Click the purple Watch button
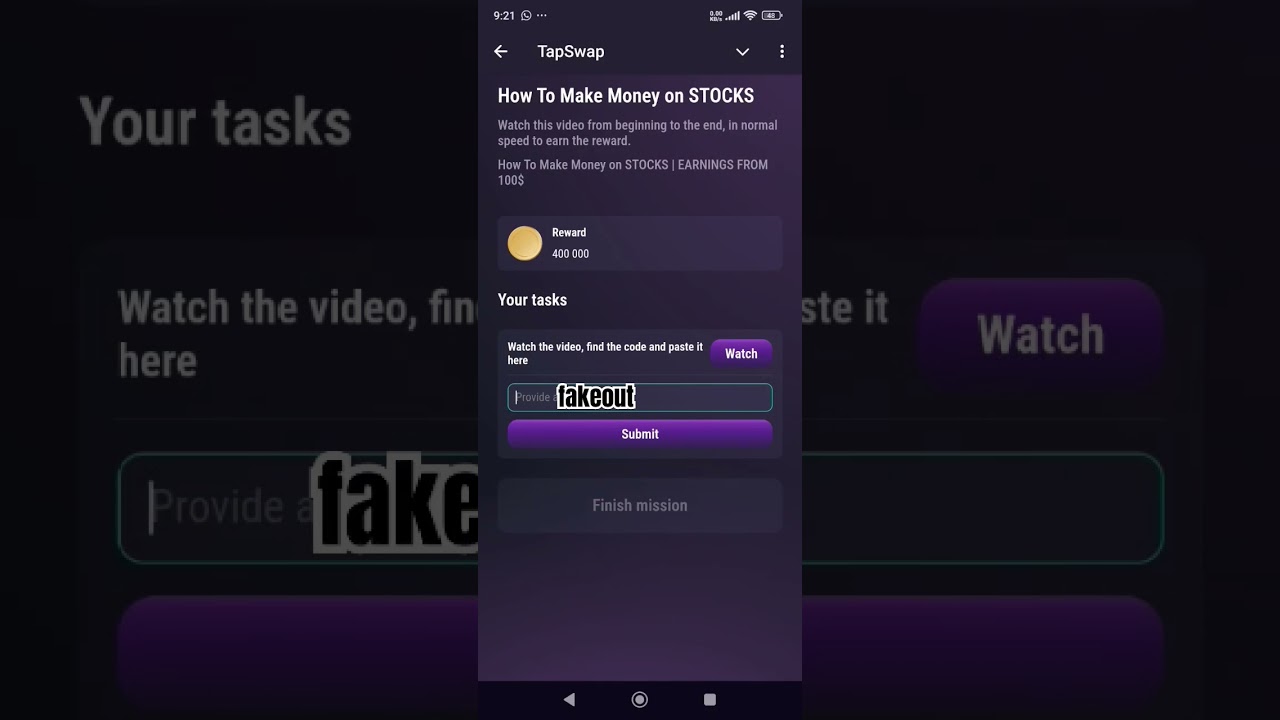1280x720 pixels. pos(741,354)
